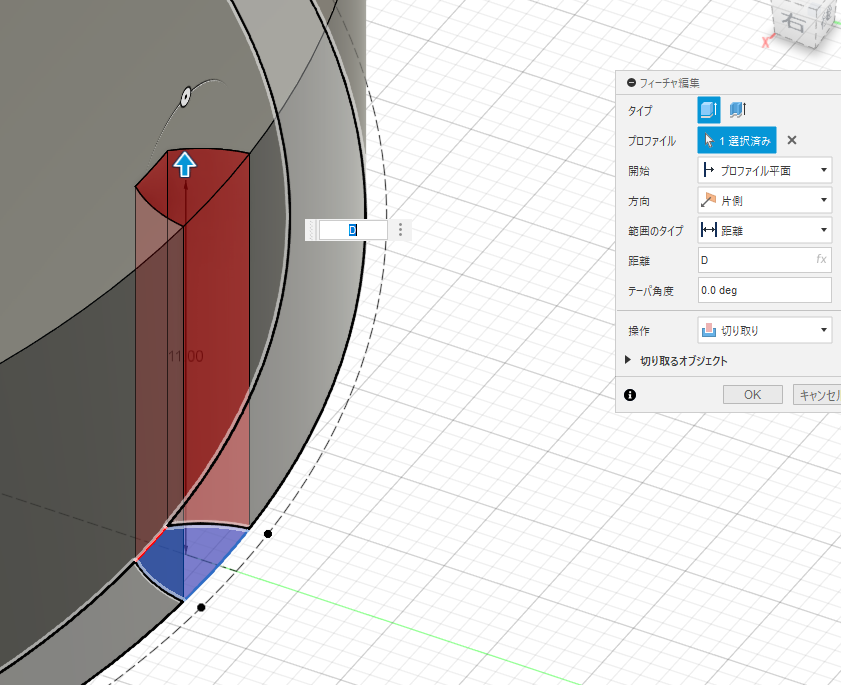The width and height of the screenshot is (841, 685).
Task: Click the taper angle rotation manipulator handle
Action: 185,97
